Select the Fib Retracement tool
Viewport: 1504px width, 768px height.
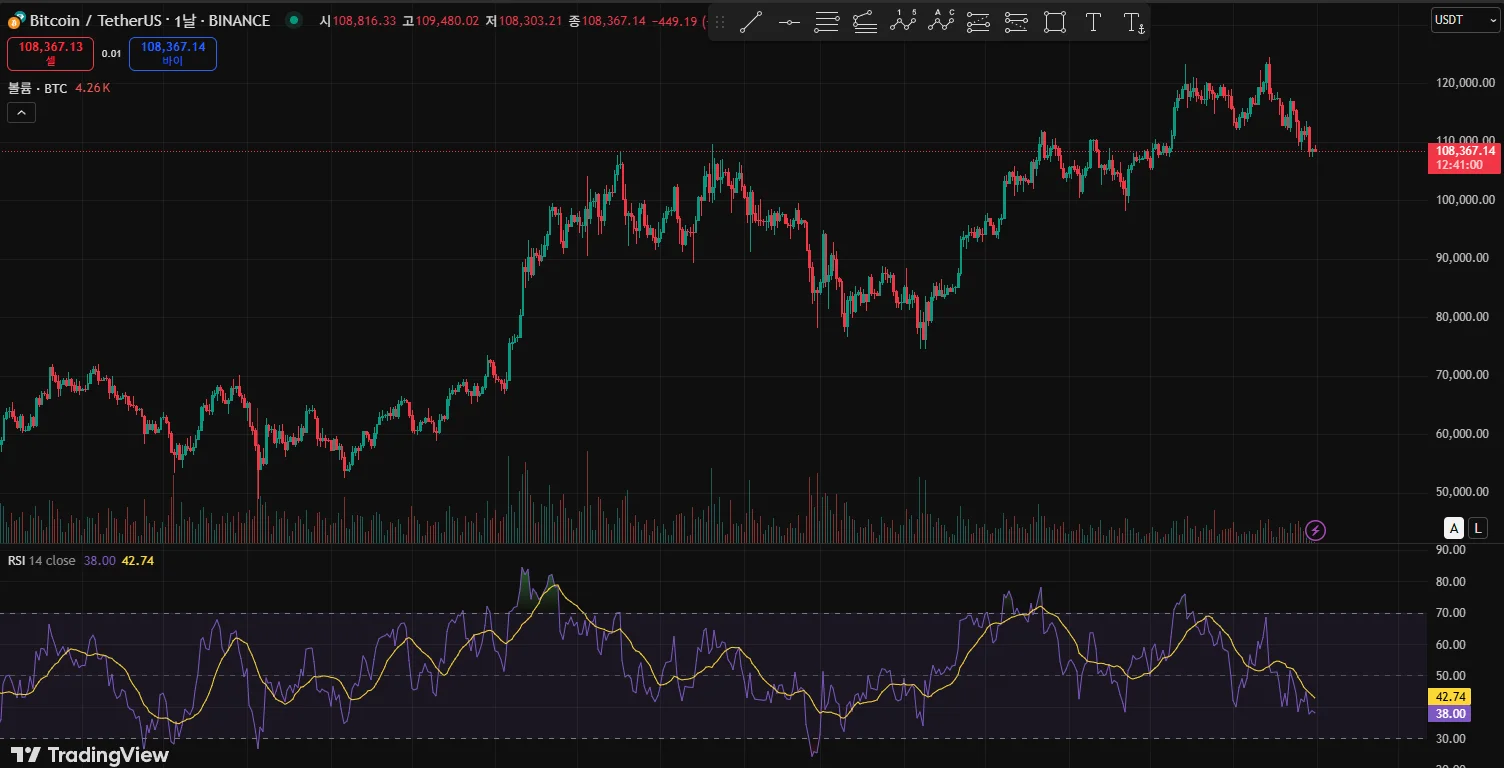(x=826, y=22)
